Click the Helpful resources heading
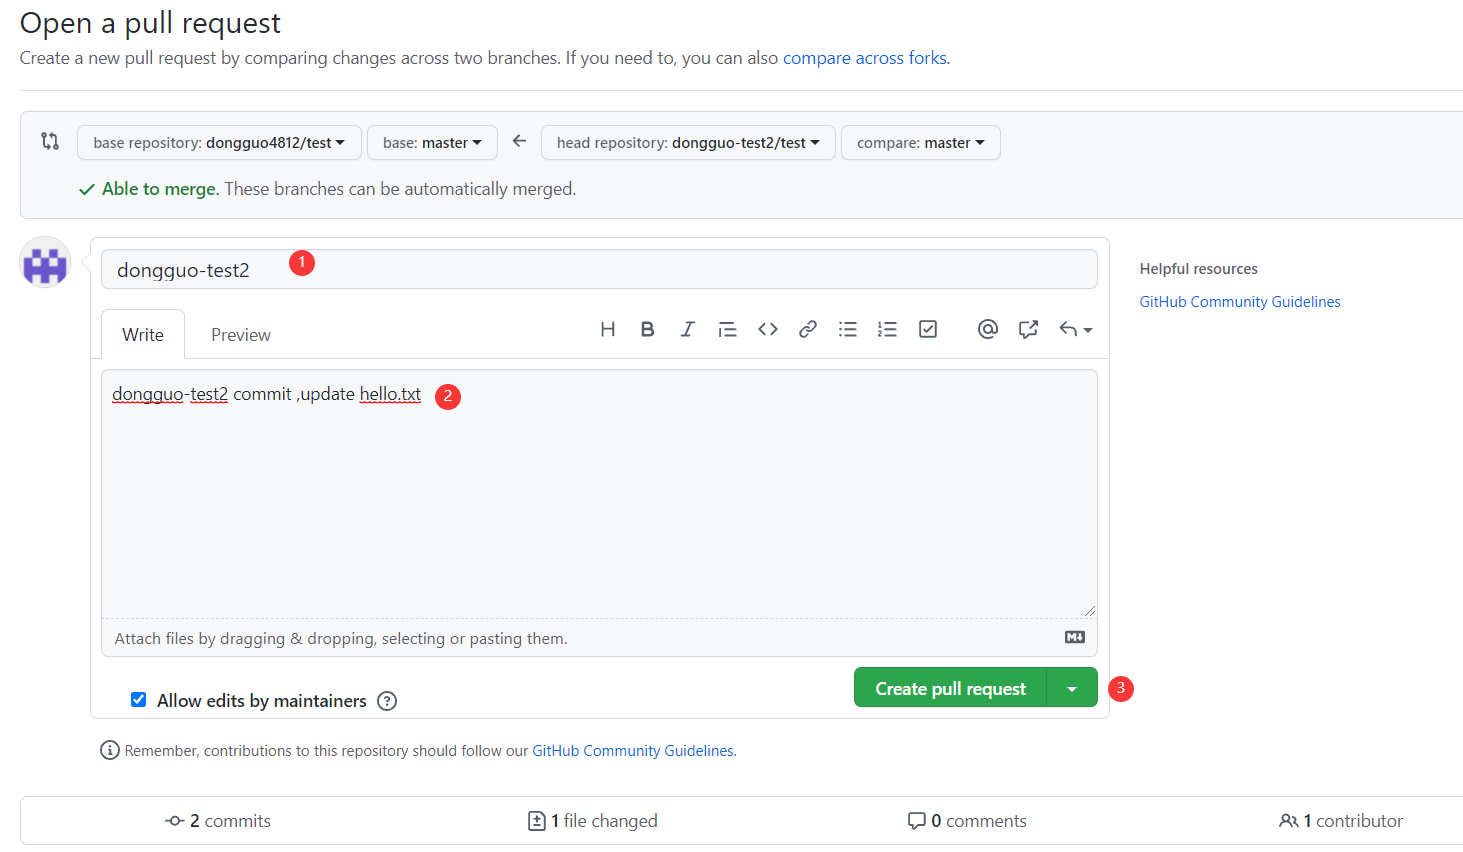The image size is (1463, 852). pos(1198,268)
